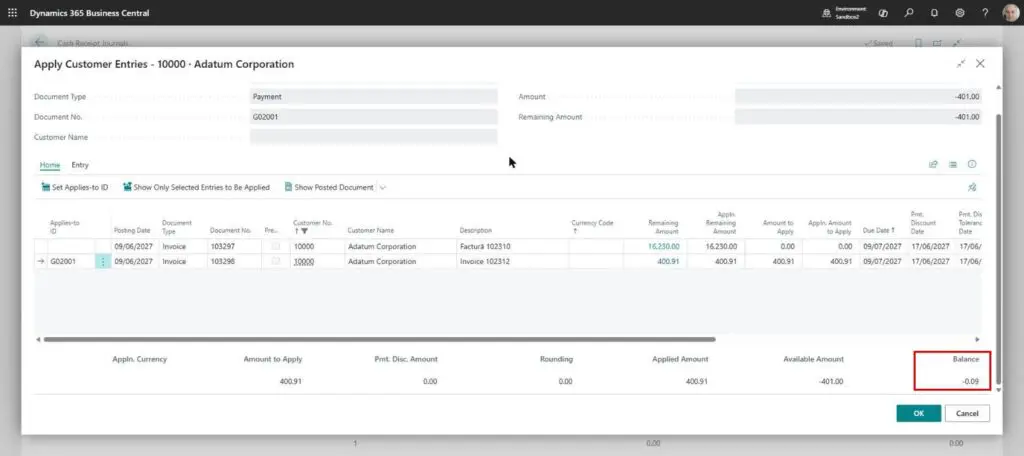Click the Document No. column header
The height and width of the screenshot is (456, 1024).
231,231
